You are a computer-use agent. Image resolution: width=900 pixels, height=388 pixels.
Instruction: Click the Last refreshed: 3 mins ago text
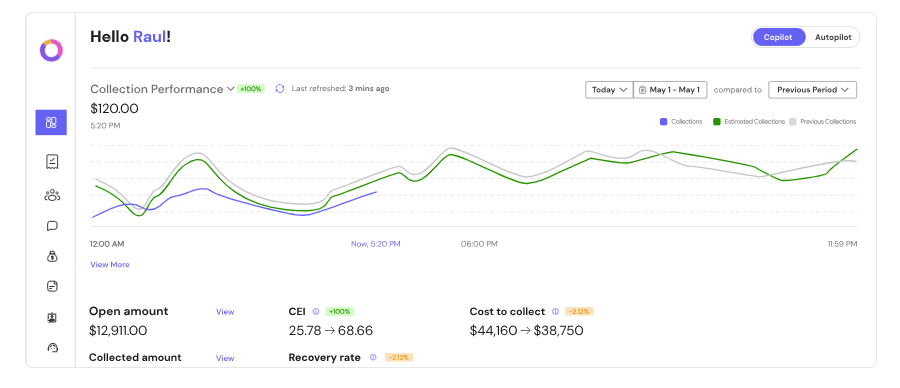click(x=340, y=89)
